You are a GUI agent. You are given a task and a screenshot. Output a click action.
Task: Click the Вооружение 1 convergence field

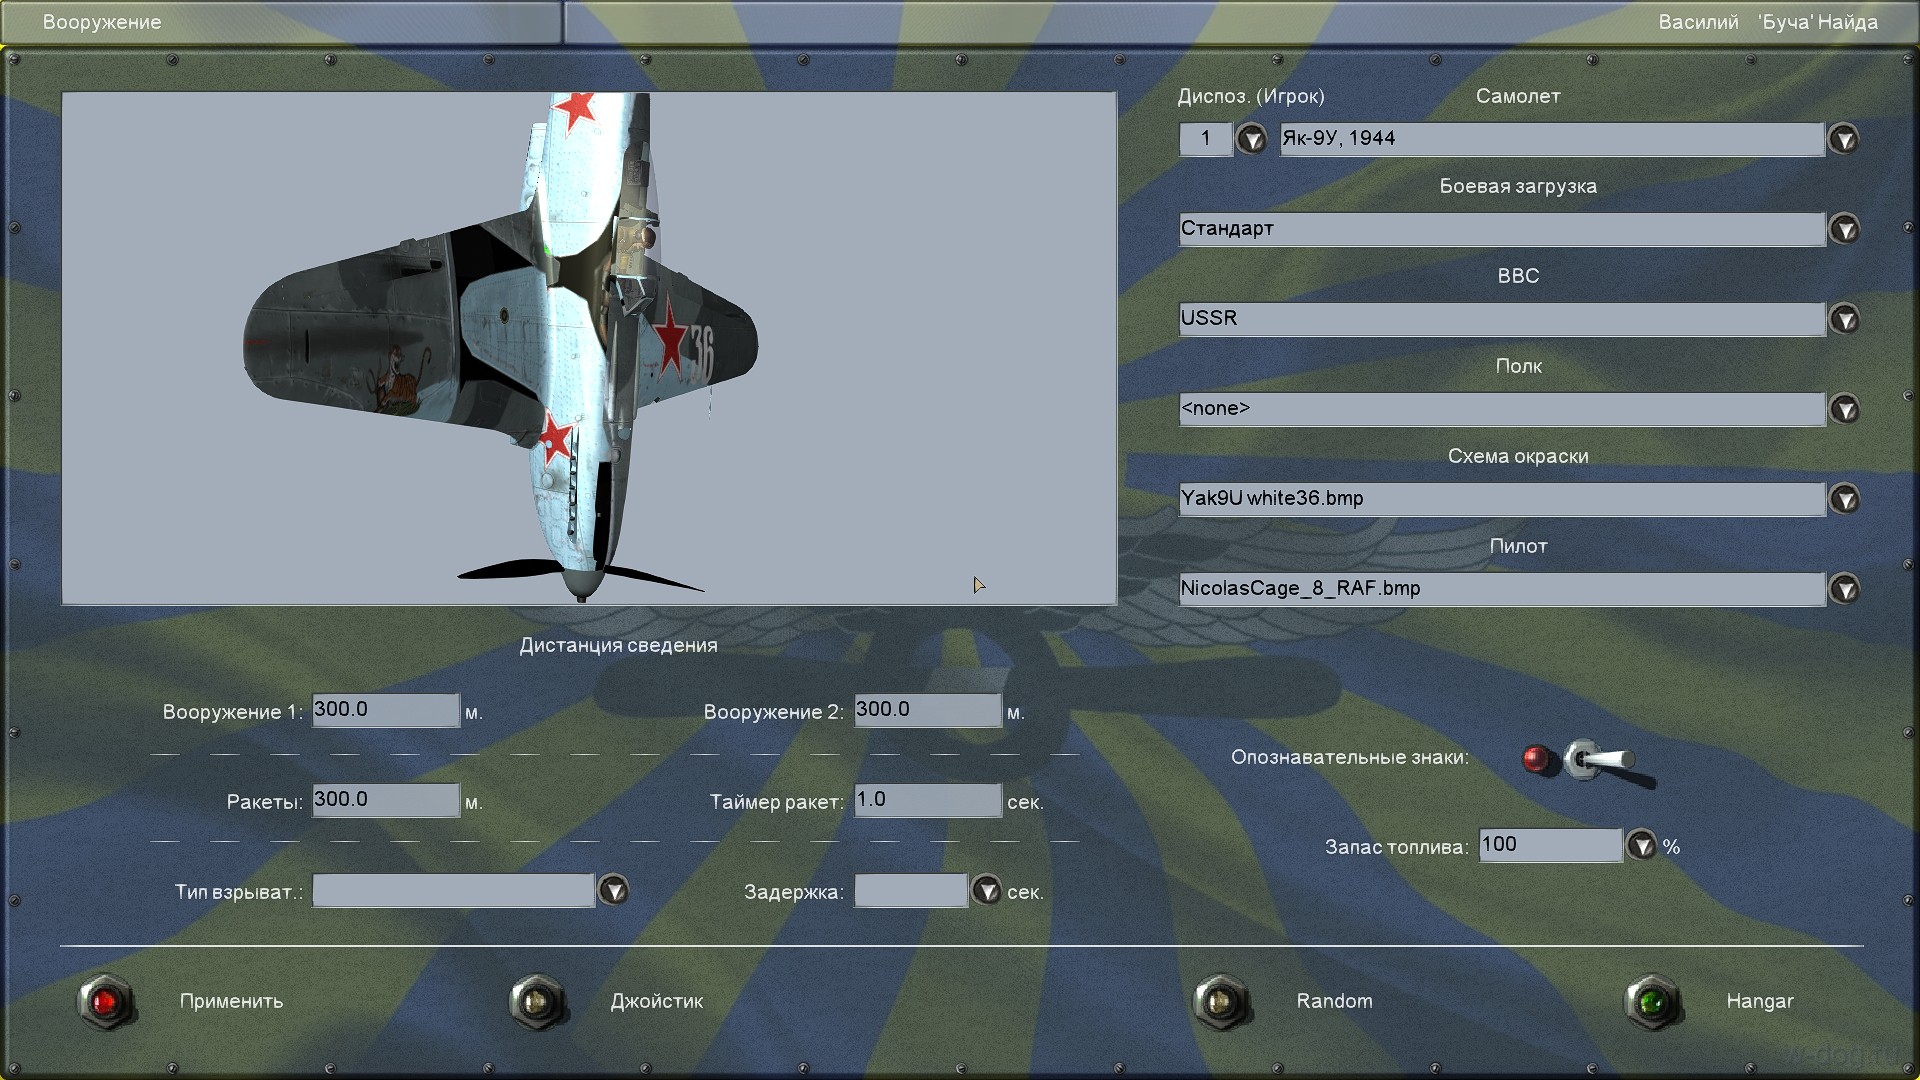[x=385, y=710]
